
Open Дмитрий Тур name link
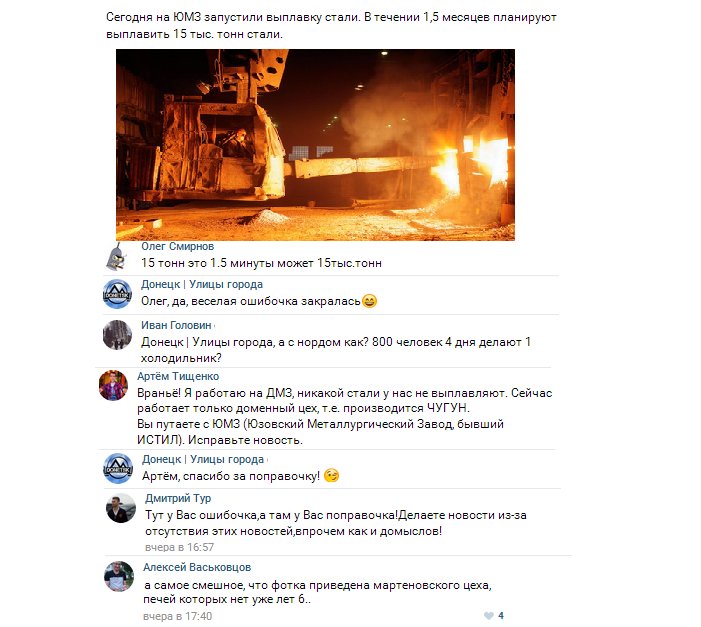click(x=178, y=498)
